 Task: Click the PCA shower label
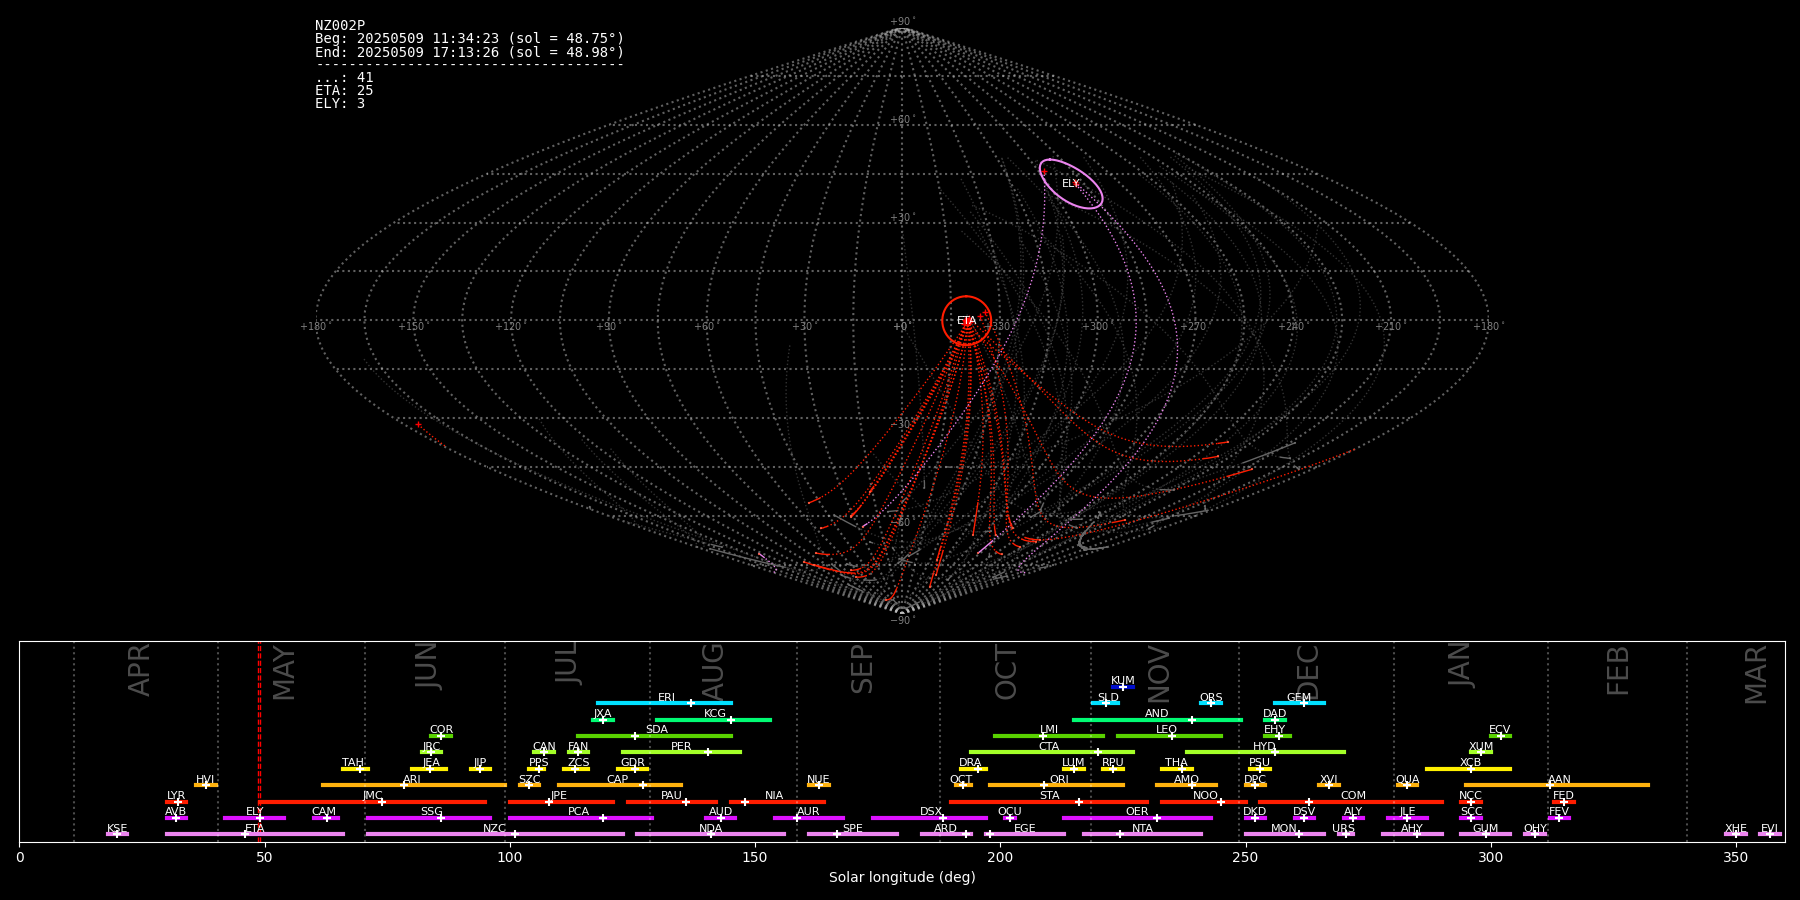(579, 812)
